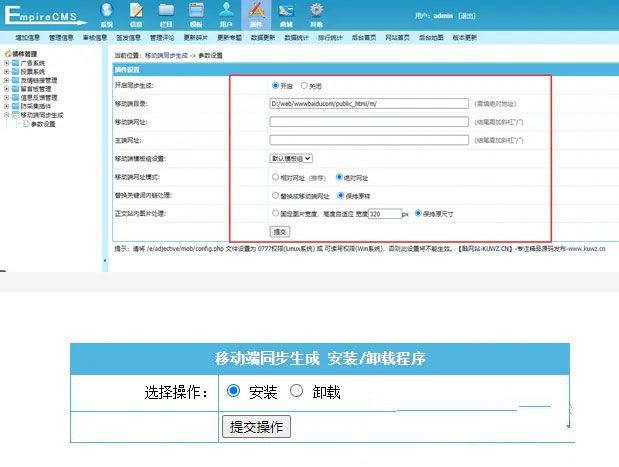The height and width of the screenshot is (467, 619).
Task: Open 版本更新 menu item
Action: 465,38
